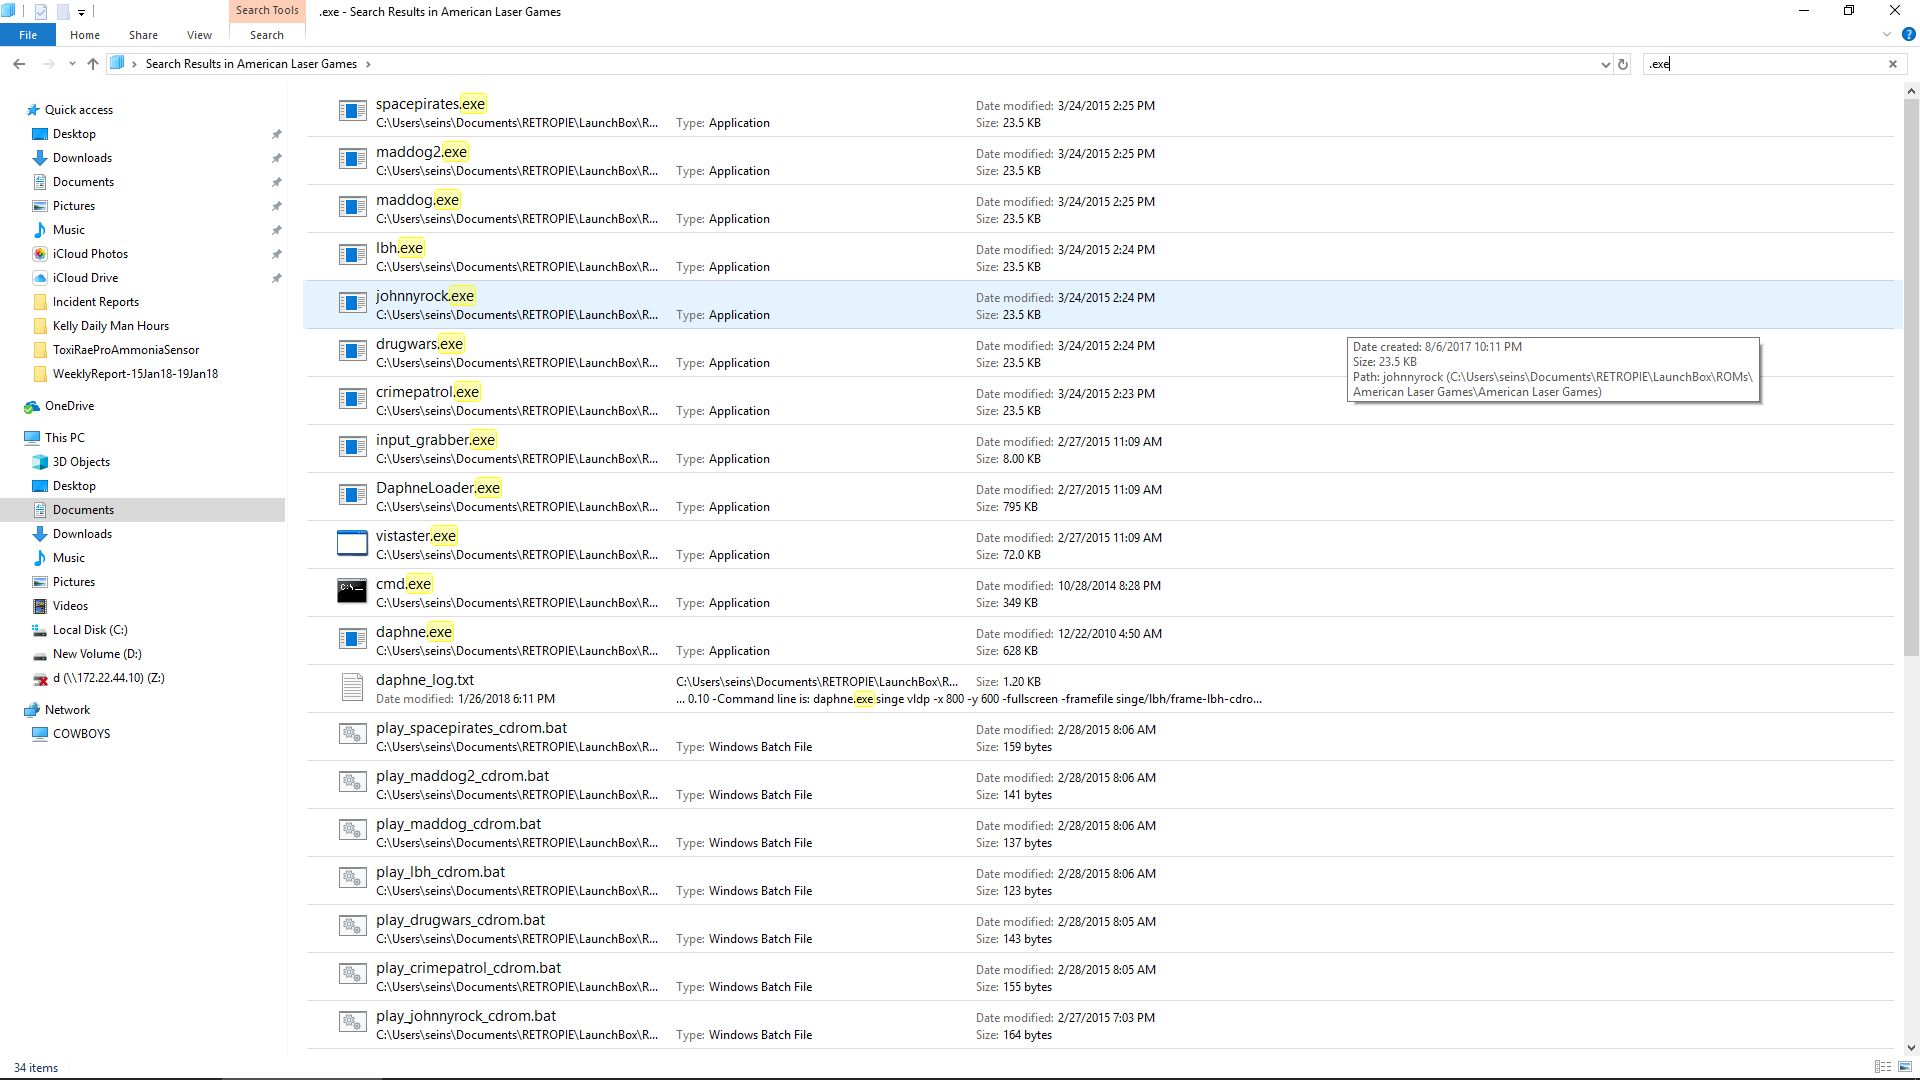Open Quick Access Toolbar customize dropdown
This screenshot has width=1920, height=1080.
(x=81, y=12)
